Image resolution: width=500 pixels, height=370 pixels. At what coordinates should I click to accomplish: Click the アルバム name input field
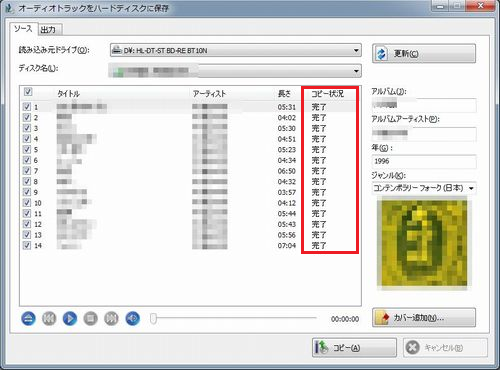click(424, 105)
